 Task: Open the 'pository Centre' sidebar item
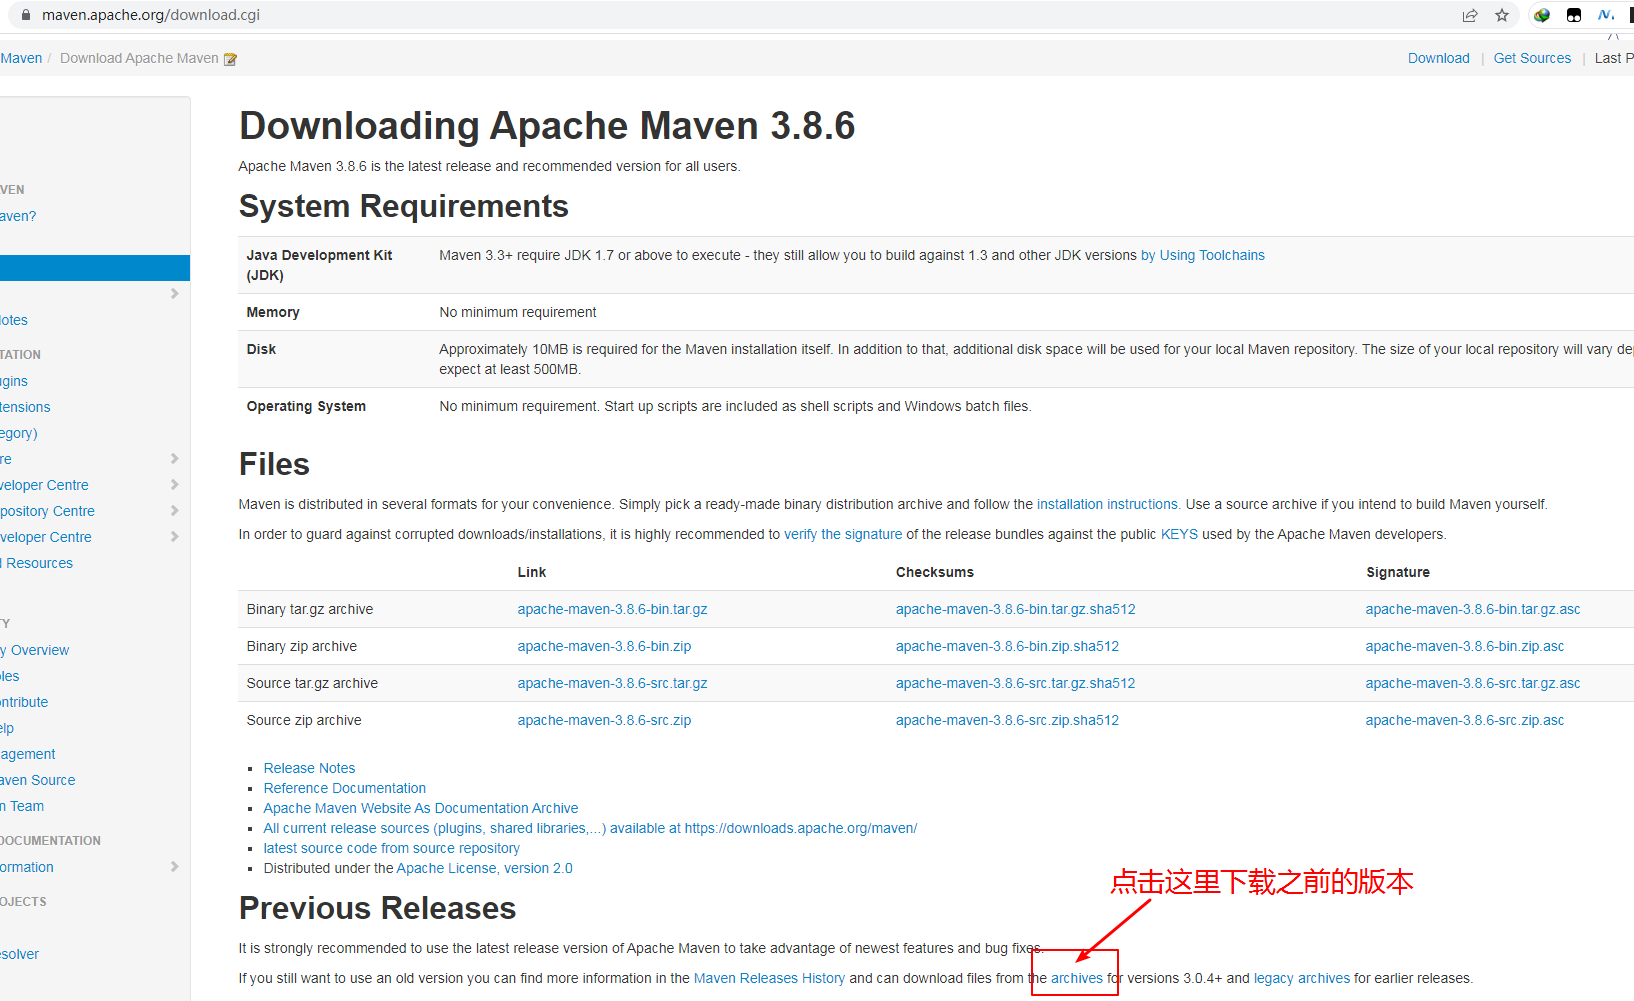[x=47, y=511]
